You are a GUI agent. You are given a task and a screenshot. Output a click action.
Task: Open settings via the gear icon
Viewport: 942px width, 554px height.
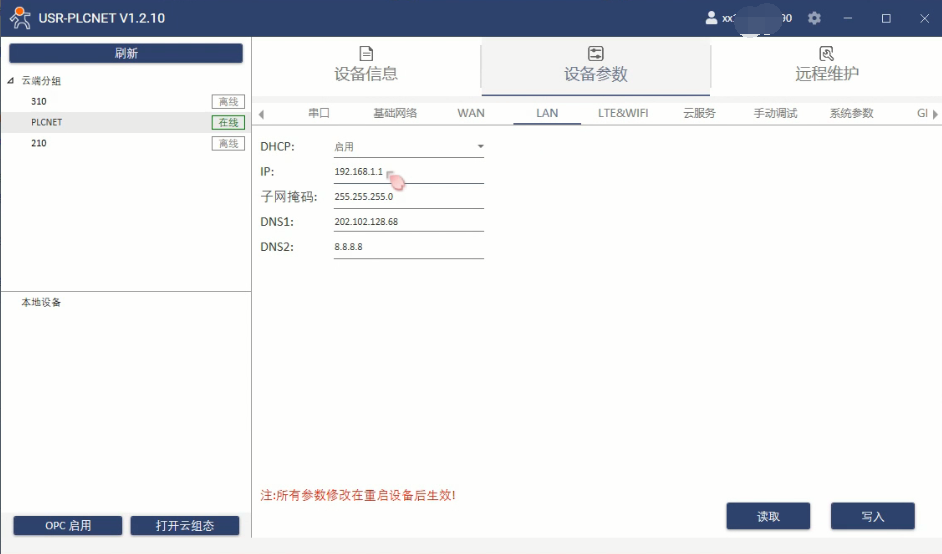814,18
